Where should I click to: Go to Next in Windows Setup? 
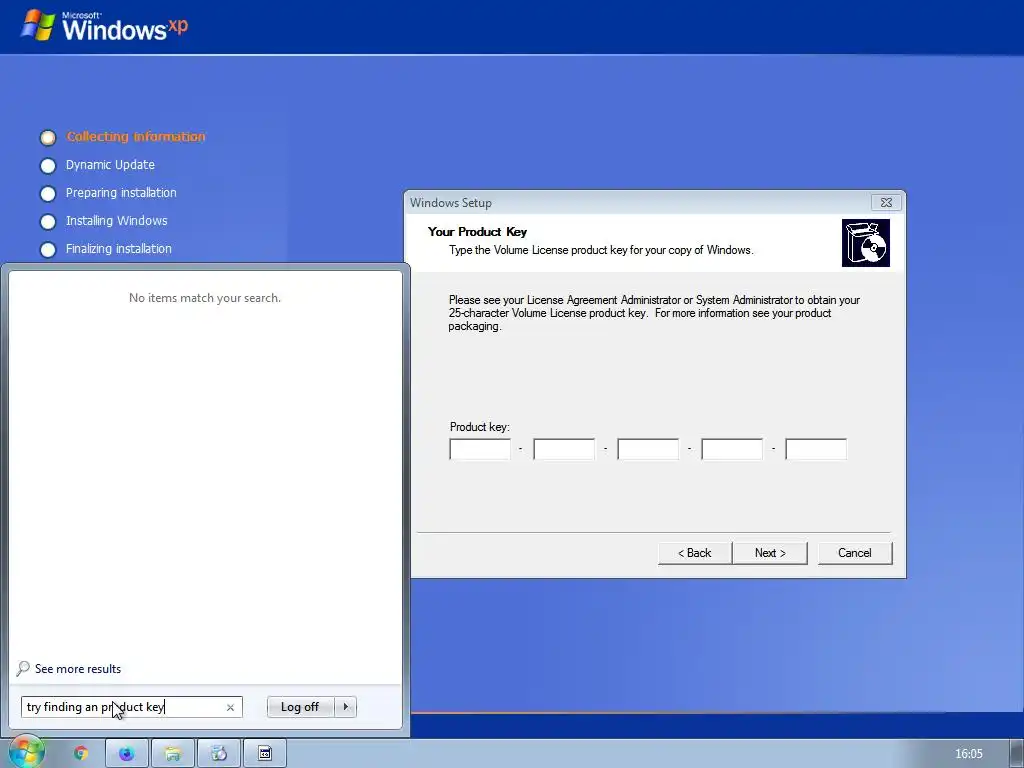coord(770,552)
